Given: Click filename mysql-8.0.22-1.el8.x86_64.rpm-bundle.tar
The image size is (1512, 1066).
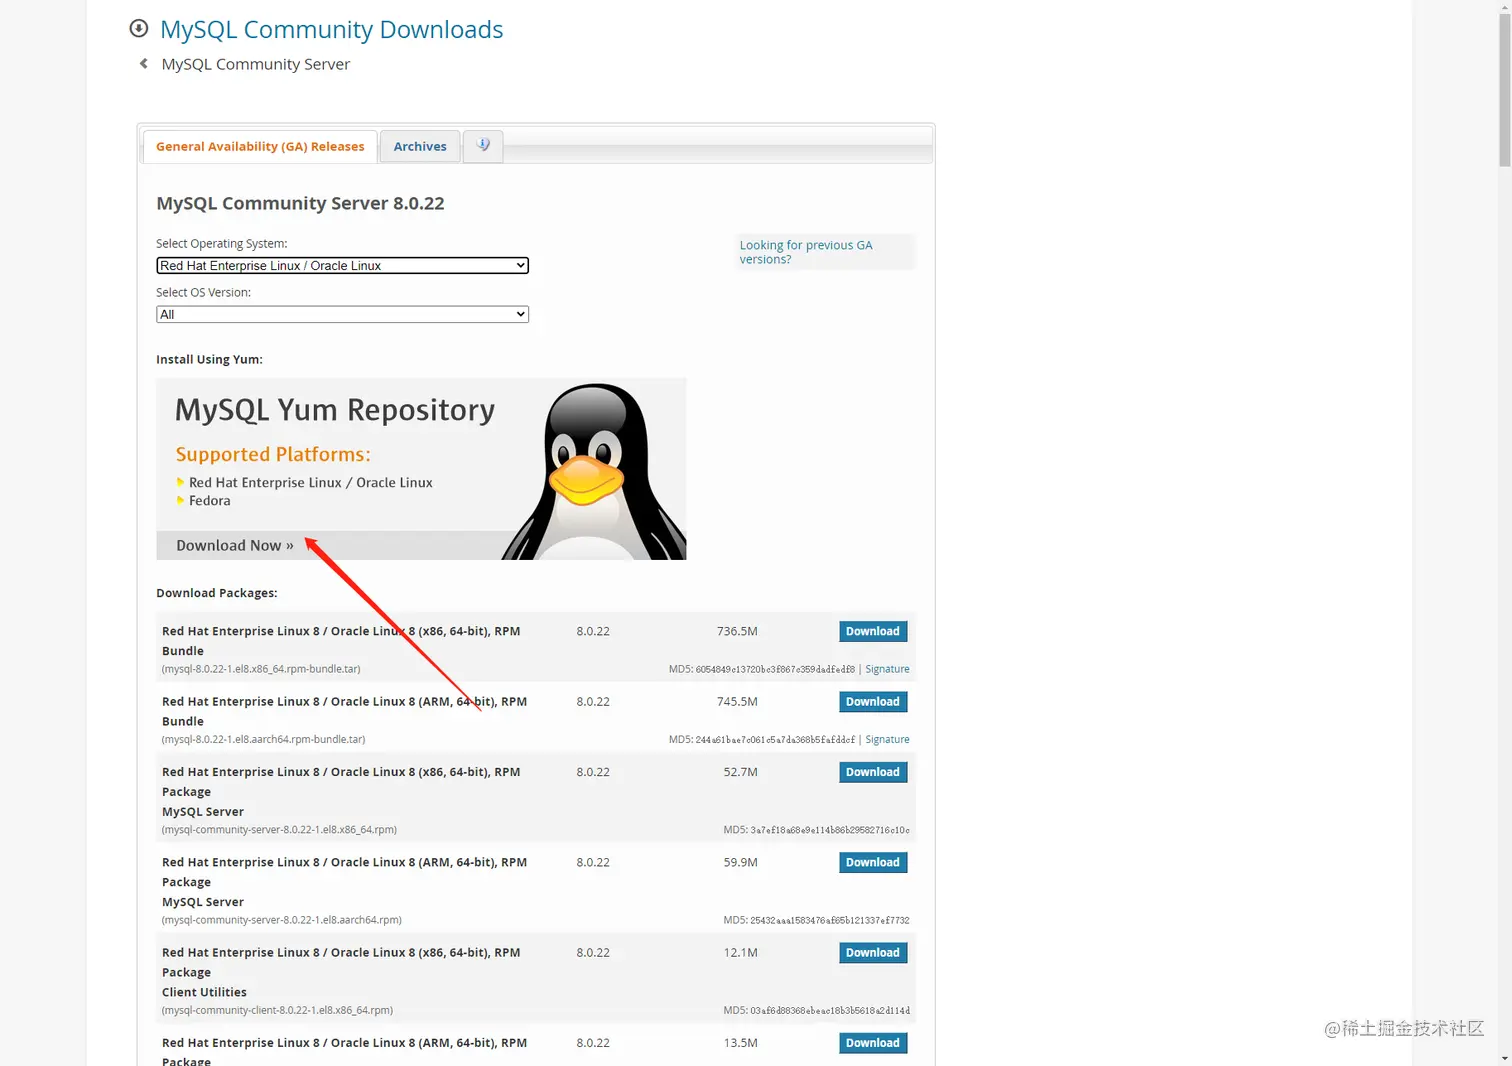Looking at the screenshot, I should (261, 669).
